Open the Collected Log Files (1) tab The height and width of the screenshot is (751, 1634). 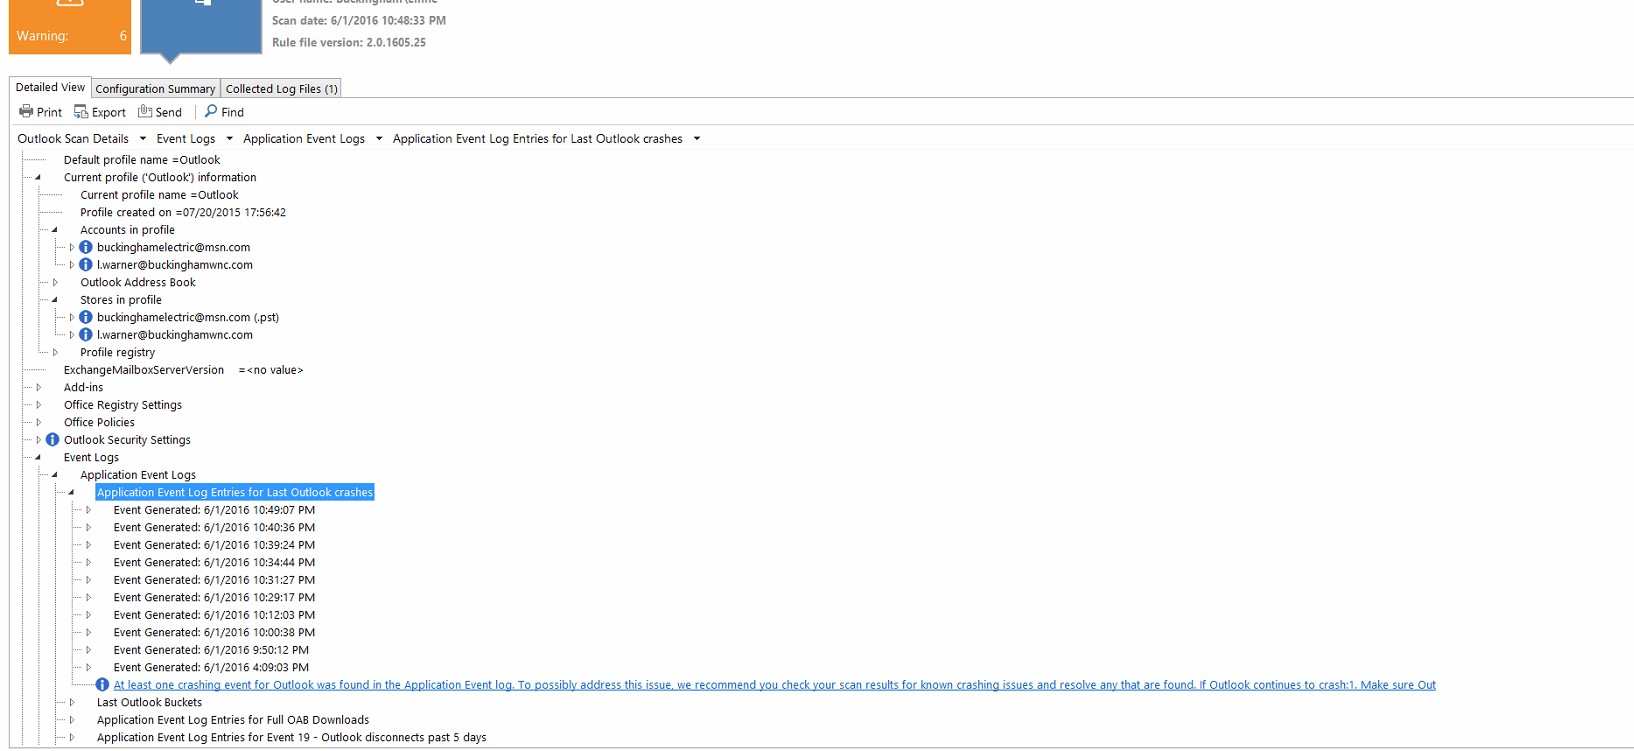coord(281,89)
